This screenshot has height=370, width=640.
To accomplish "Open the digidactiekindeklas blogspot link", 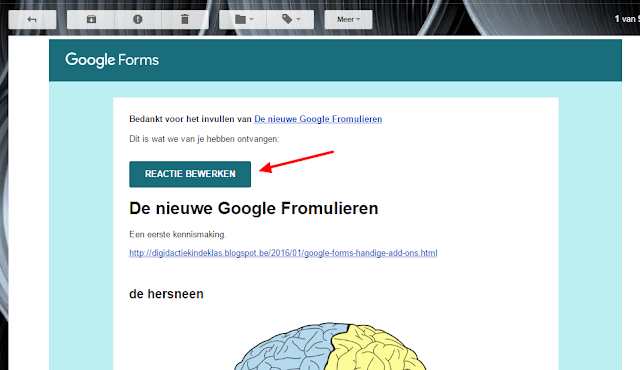I will coord(283,253).
